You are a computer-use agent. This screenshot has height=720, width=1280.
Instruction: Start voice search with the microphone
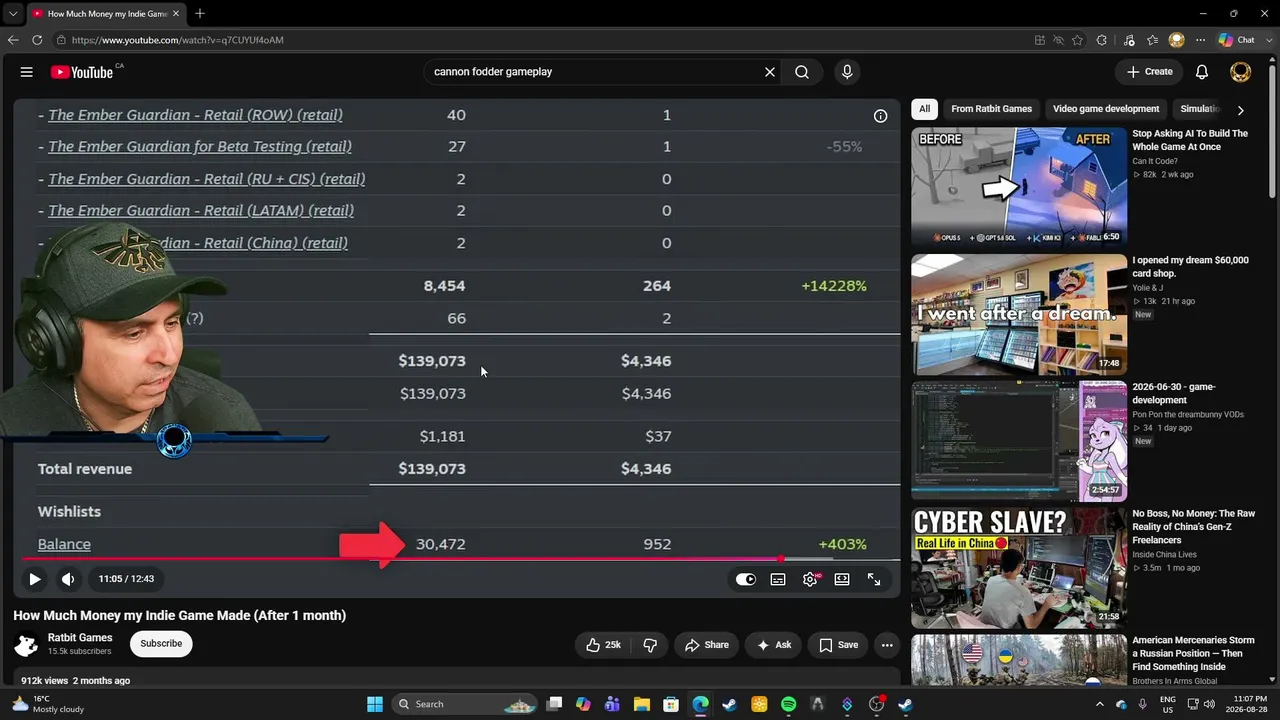[847, 72]
